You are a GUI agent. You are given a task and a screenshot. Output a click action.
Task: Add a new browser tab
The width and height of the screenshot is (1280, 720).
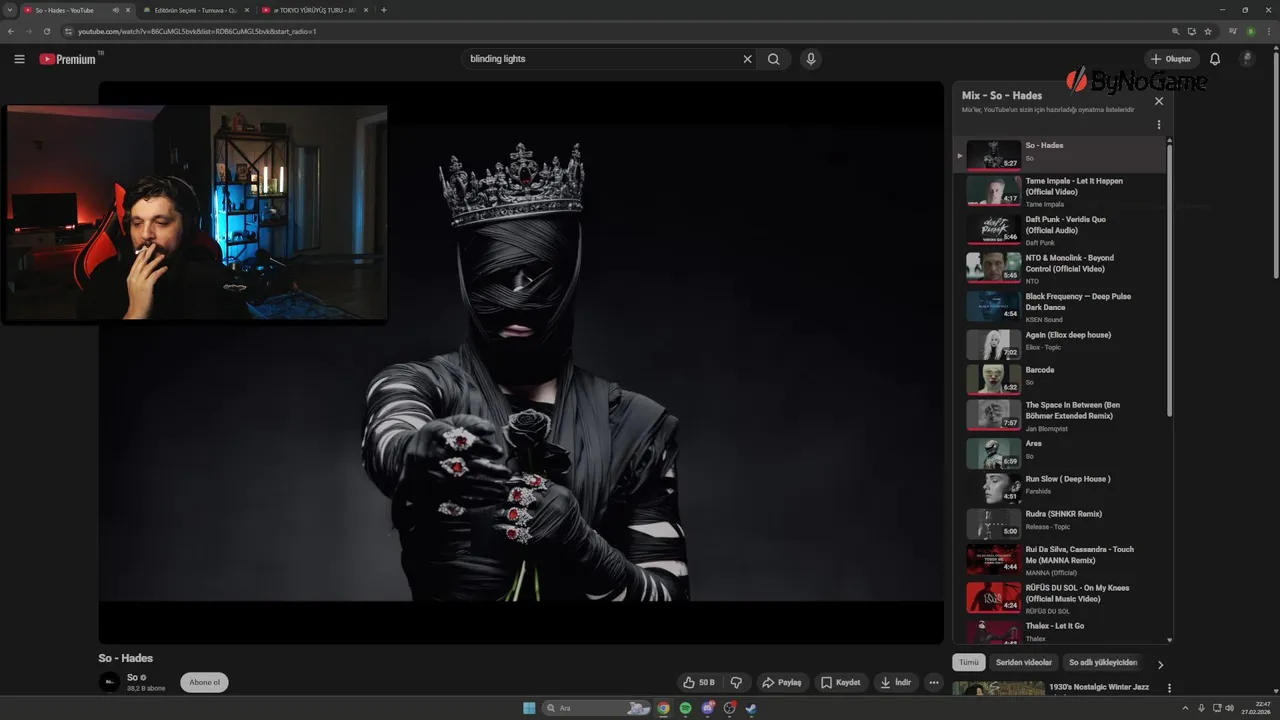pos(384,10)
